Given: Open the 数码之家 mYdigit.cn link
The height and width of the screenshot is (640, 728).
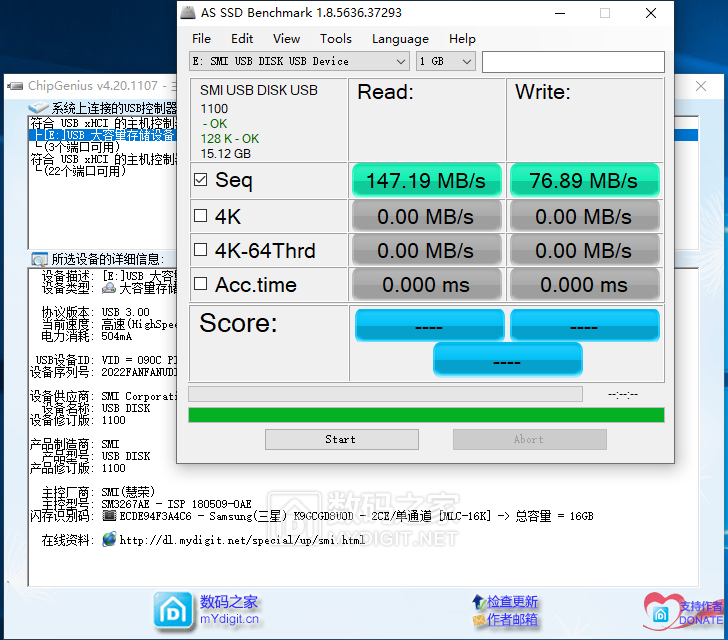Looking at the screenshot, I should 229,609.
